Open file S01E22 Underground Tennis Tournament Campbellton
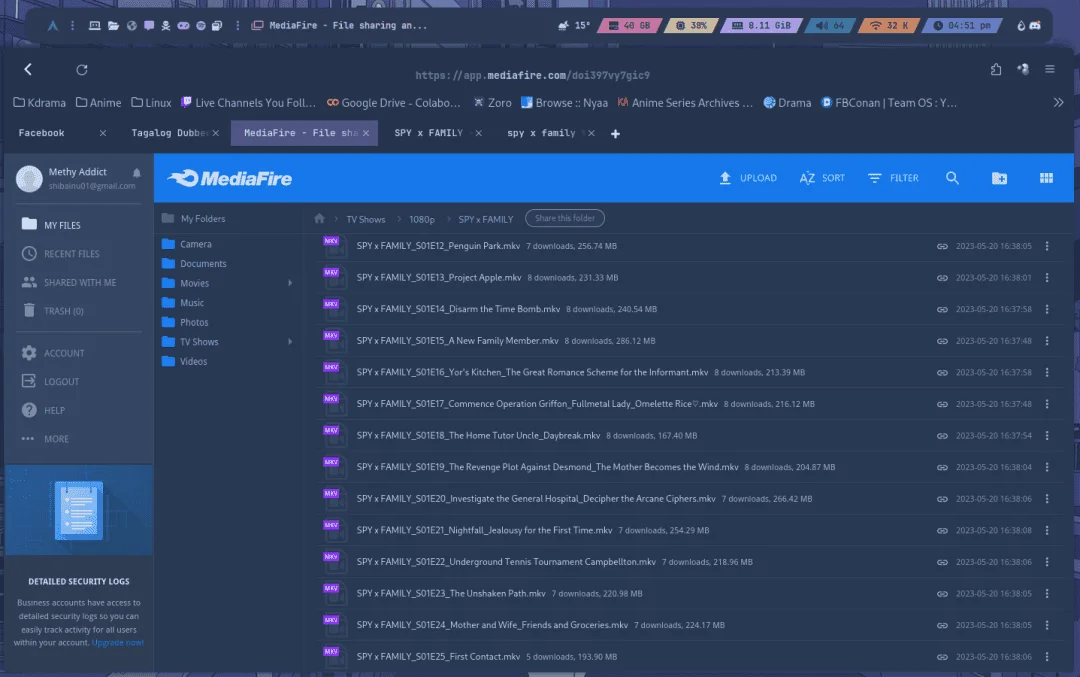Viewport: 1080px width, 677px height. (x=506, y=562)
